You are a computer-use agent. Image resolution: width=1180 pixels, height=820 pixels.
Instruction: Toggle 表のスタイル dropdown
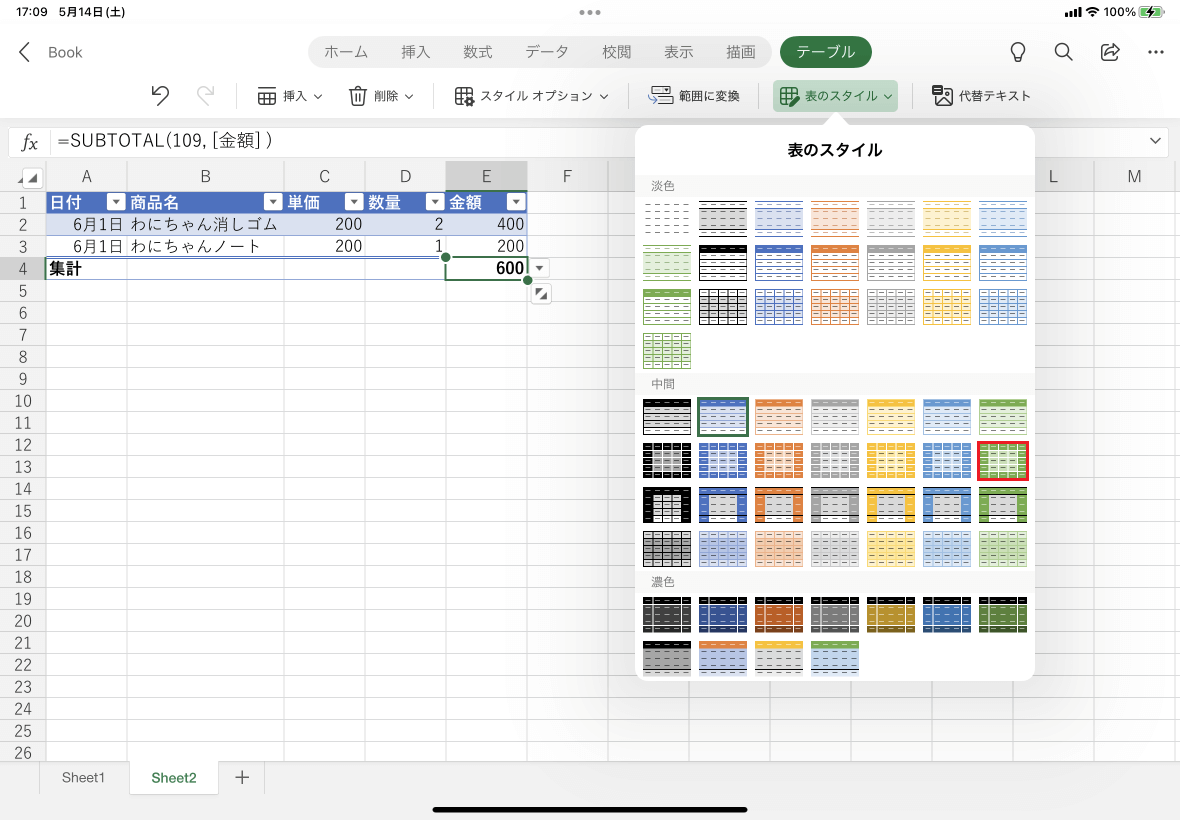[835, 96]
